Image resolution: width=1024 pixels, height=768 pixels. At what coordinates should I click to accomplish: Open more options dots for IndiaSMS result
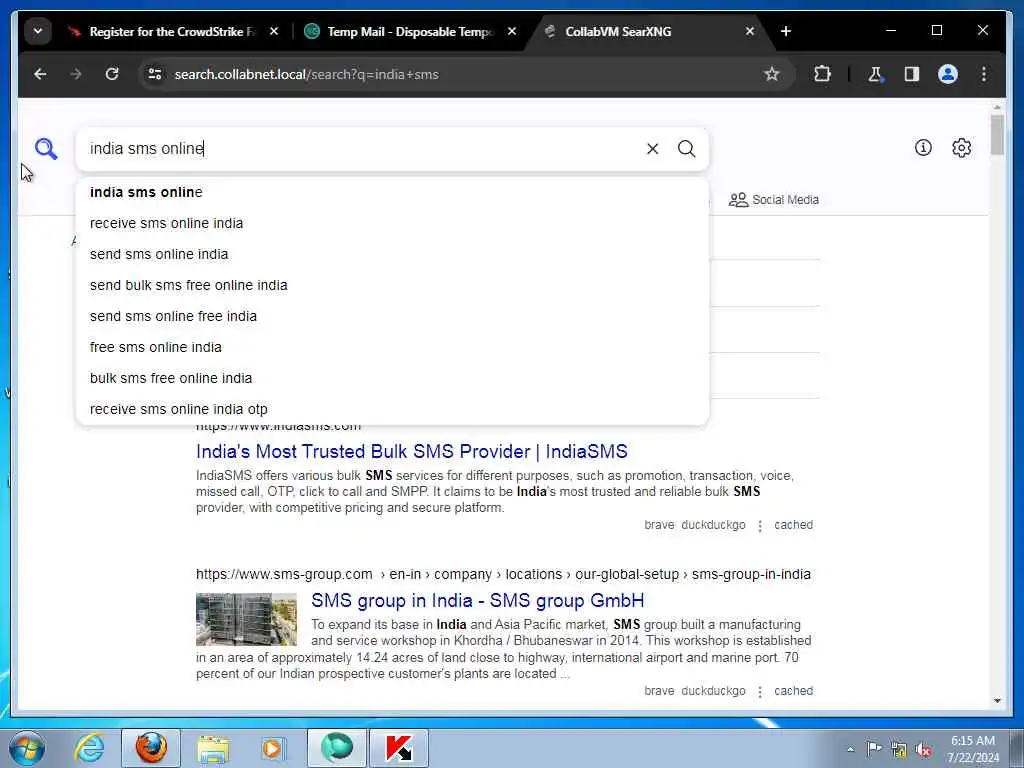pos(760,526)
